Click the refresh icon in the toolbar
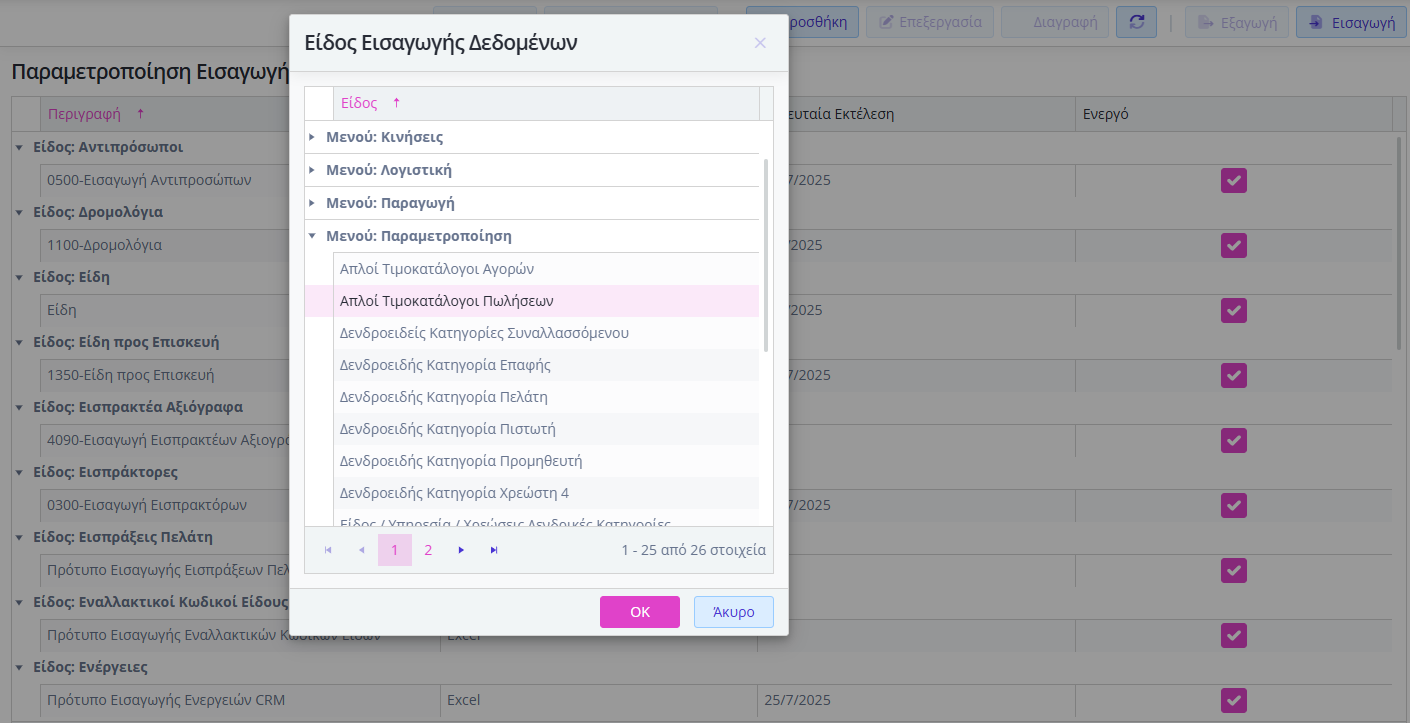 pyautogui.click(x=1136, y=22)
